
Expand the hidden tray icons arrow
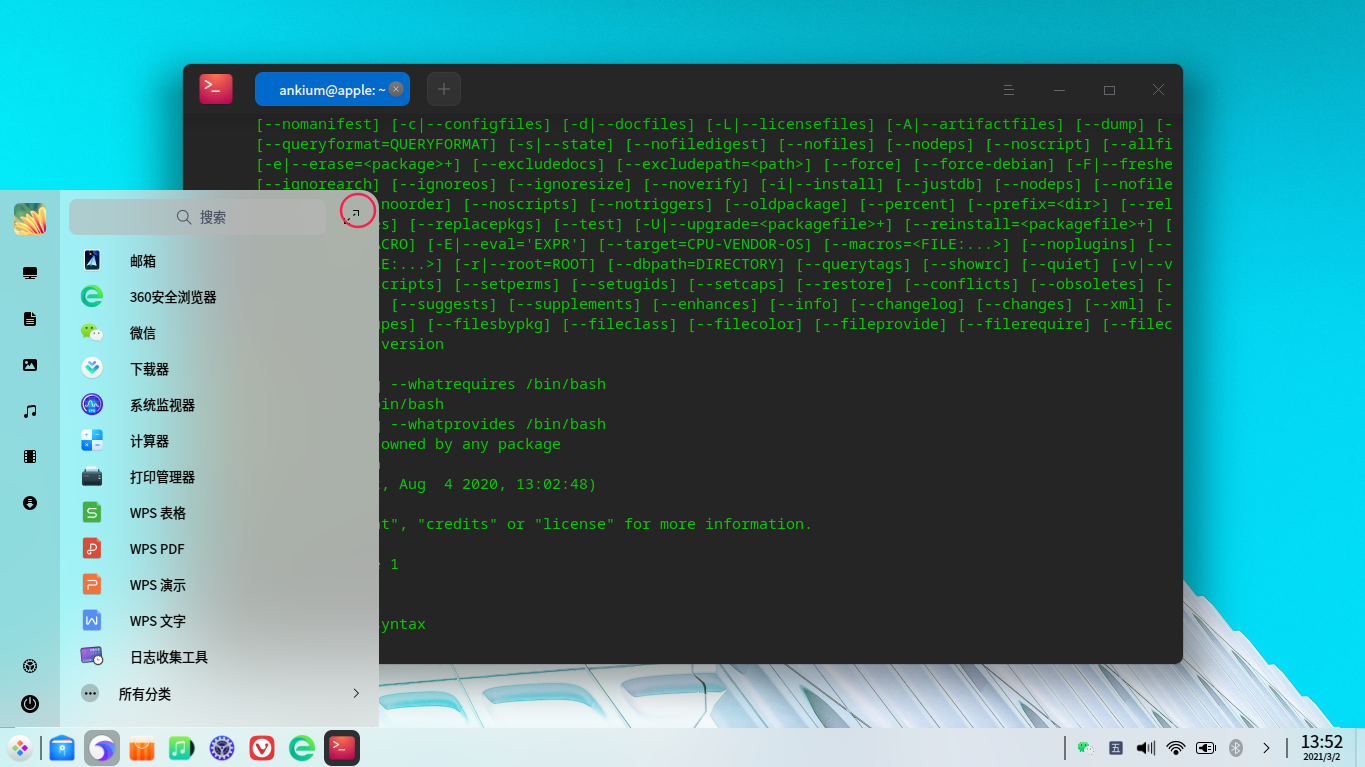[x=1266, y=747]
